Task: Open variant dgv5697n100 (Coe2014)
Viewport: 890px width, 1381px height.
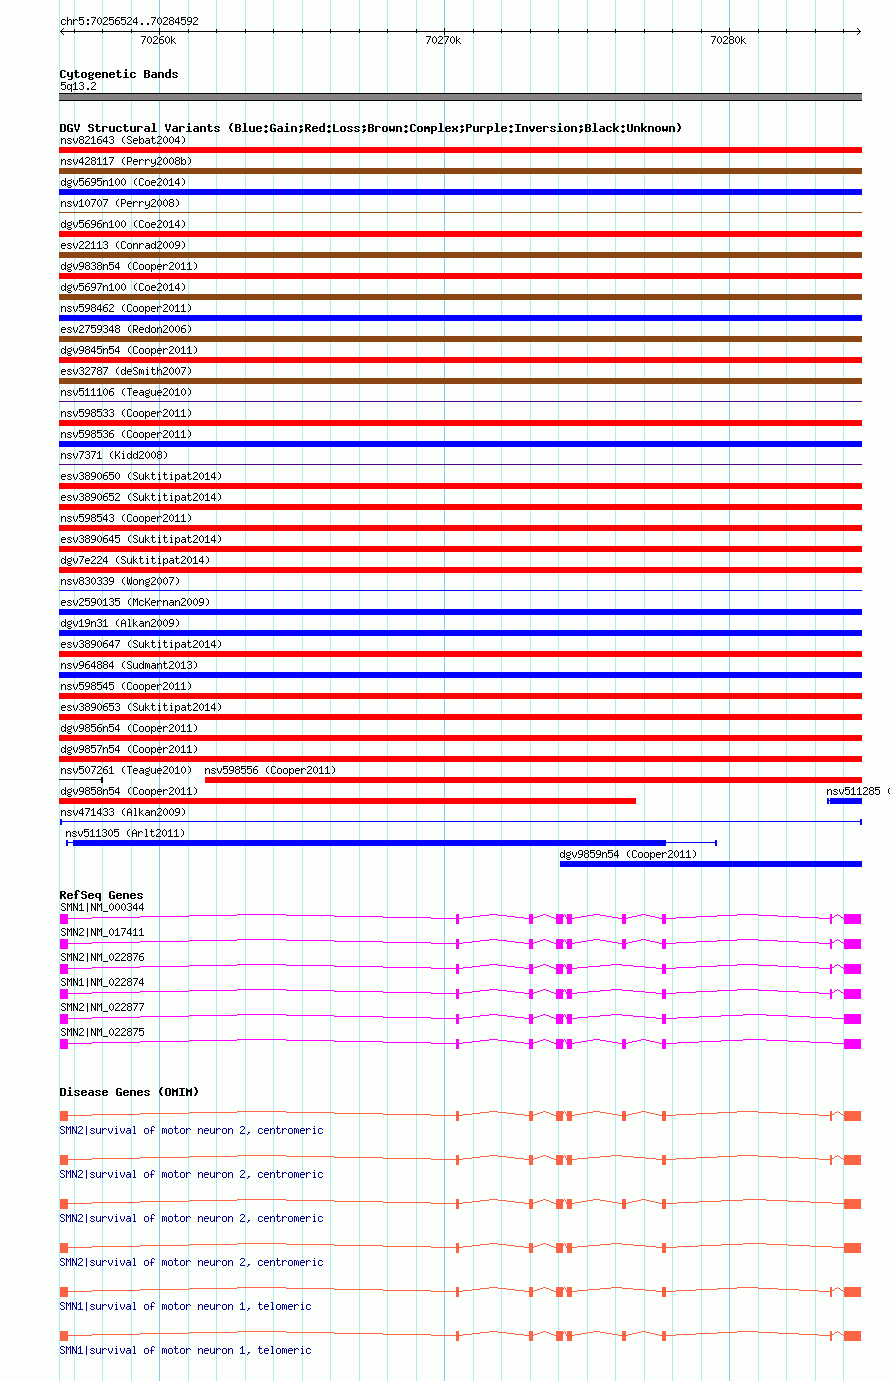Action: coord(123,287)
